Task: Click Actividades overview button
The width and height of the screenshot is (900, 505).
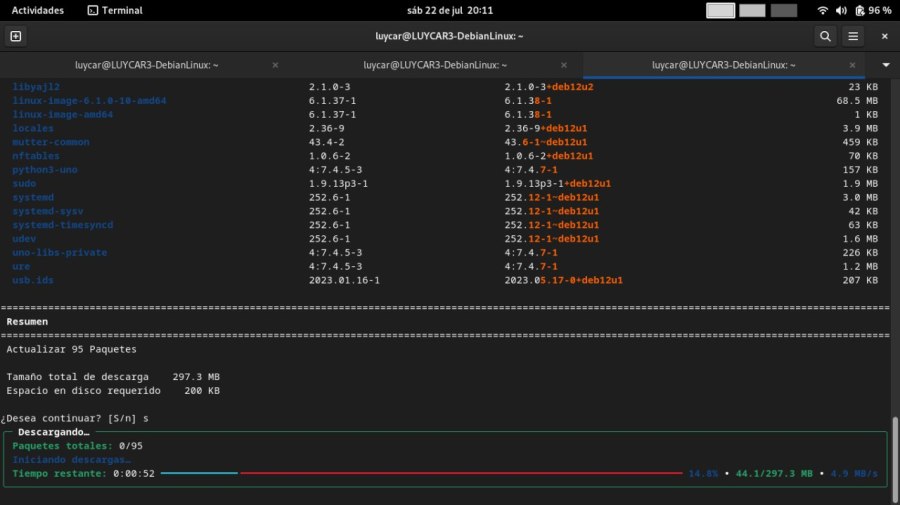Action: coord(37,10)
